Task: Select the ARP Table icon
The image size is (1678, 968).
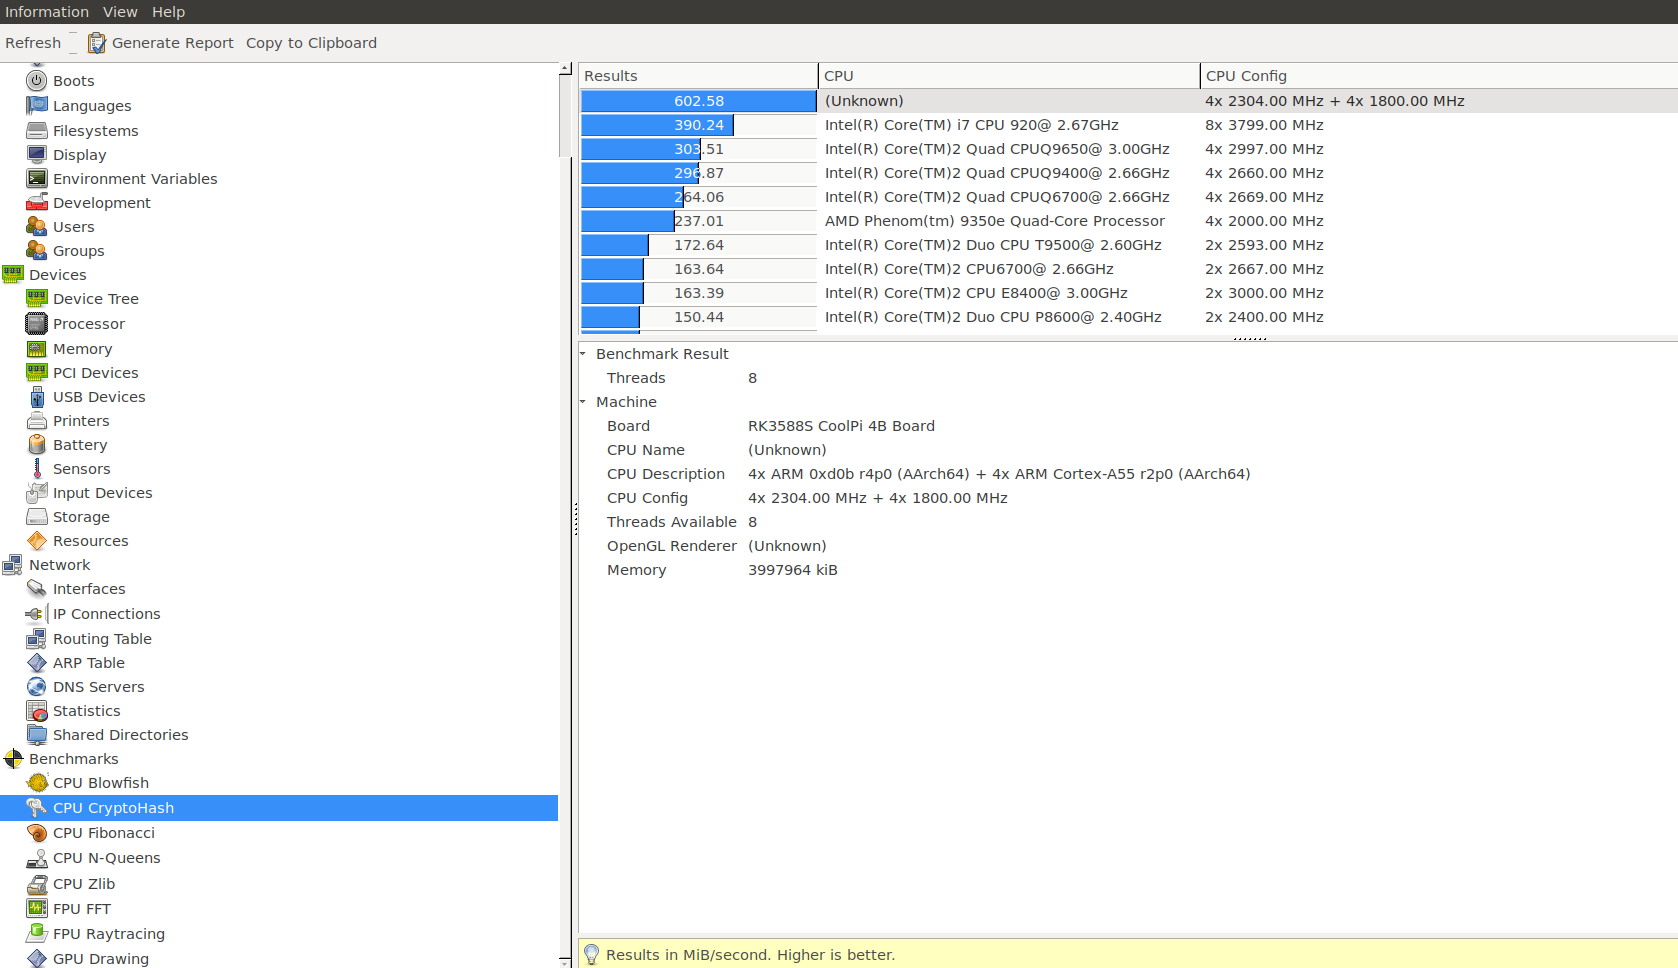Action: 37,663
